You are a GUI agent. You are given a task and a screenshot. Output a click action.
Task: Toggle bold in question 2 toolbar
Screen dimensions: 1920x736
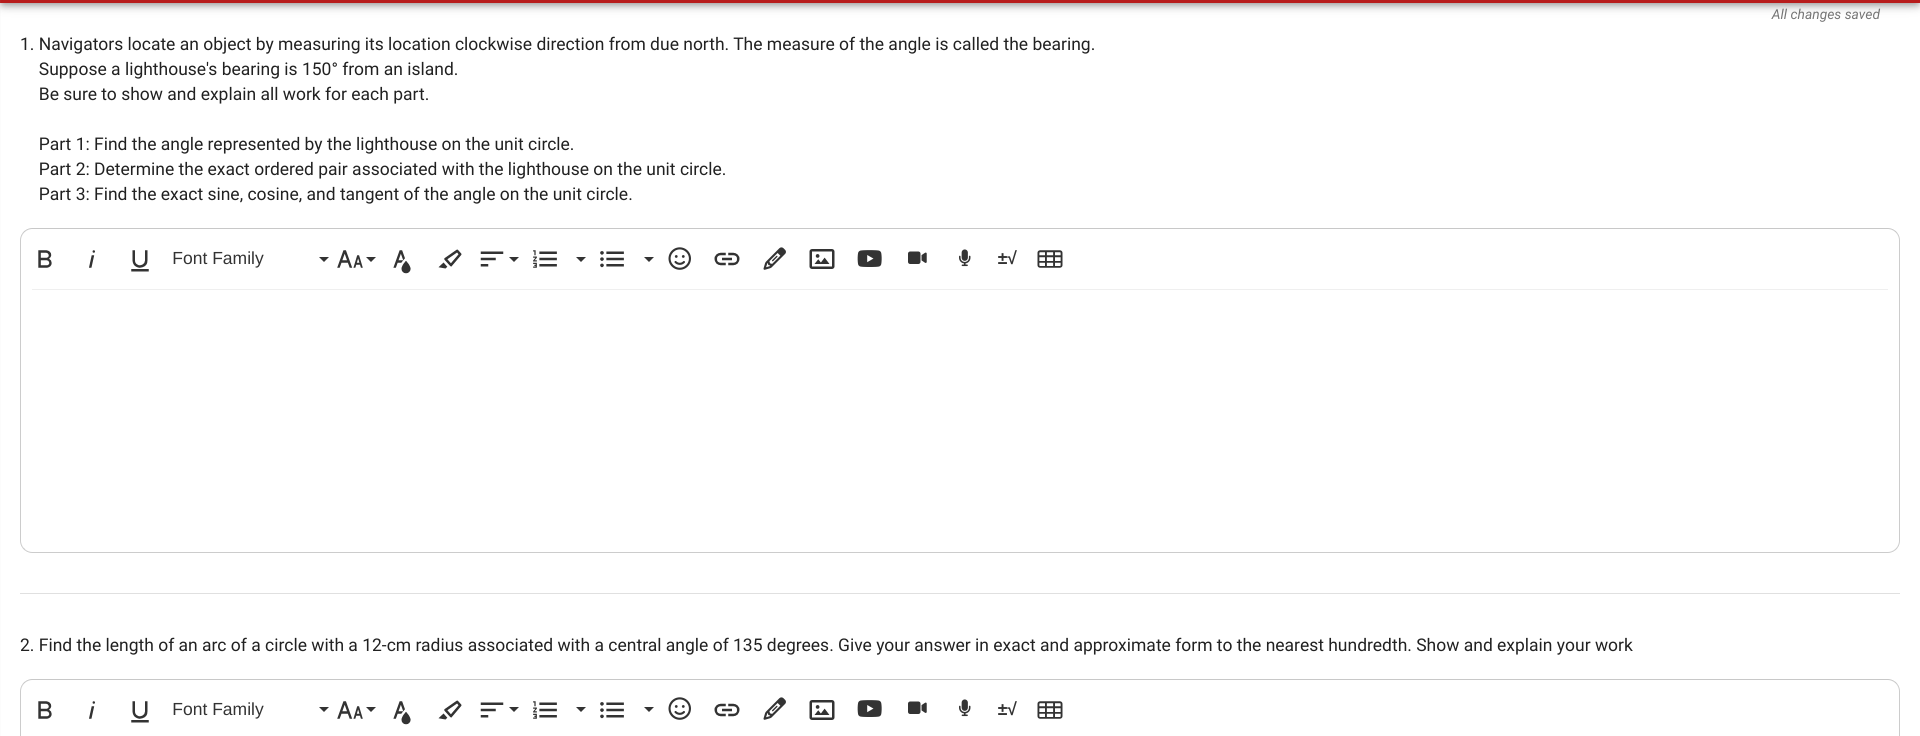(44, 710)
